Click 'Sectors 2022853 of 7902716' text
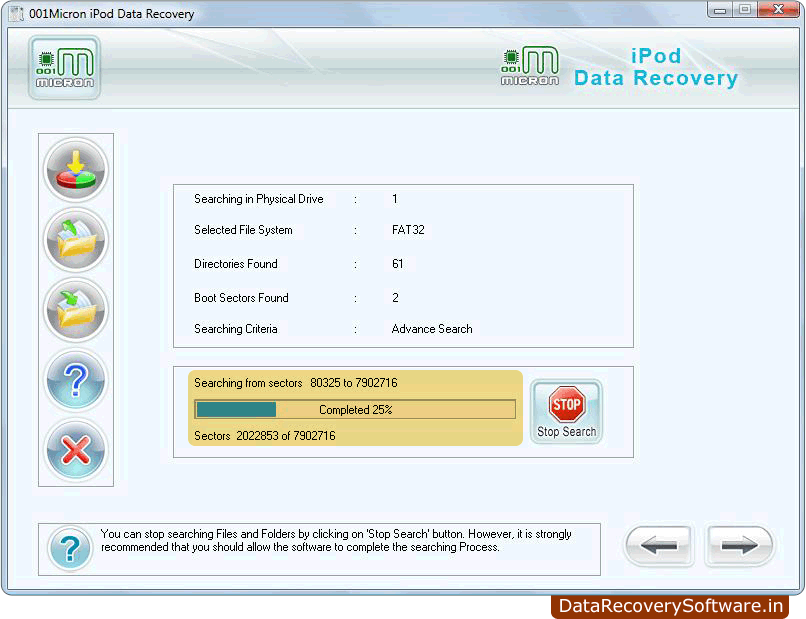This screenshot has height=619, width=806. 265,436
